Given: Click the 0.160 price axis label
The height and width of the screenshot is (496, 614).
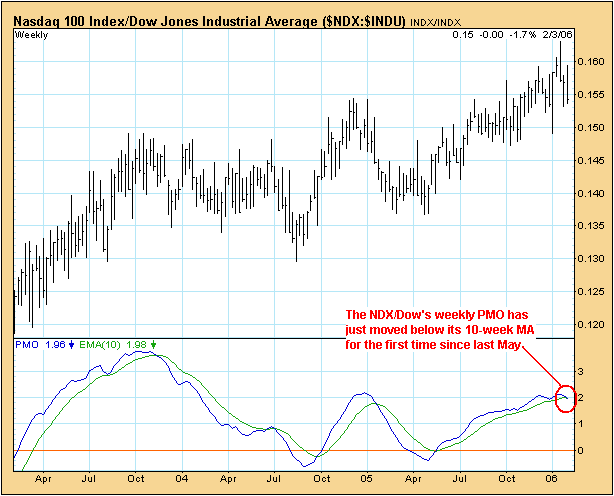Looking at the screenshot, I should [x=594, y=62].
